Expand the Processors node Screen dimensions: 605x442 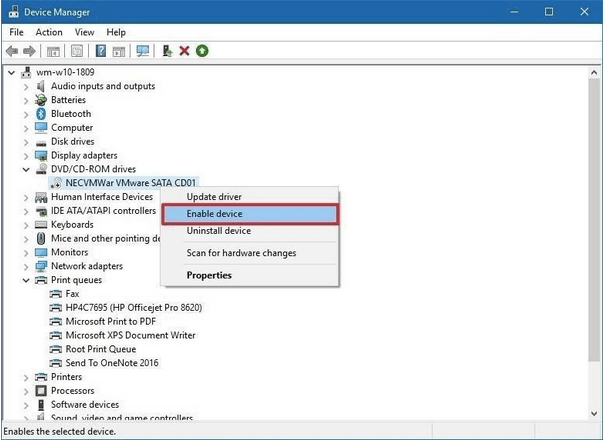(26, 391)
